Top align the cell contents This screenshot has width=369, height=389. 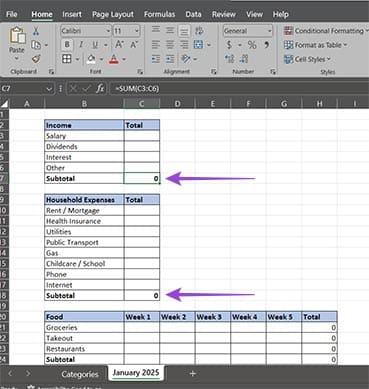tap(156, 30)
